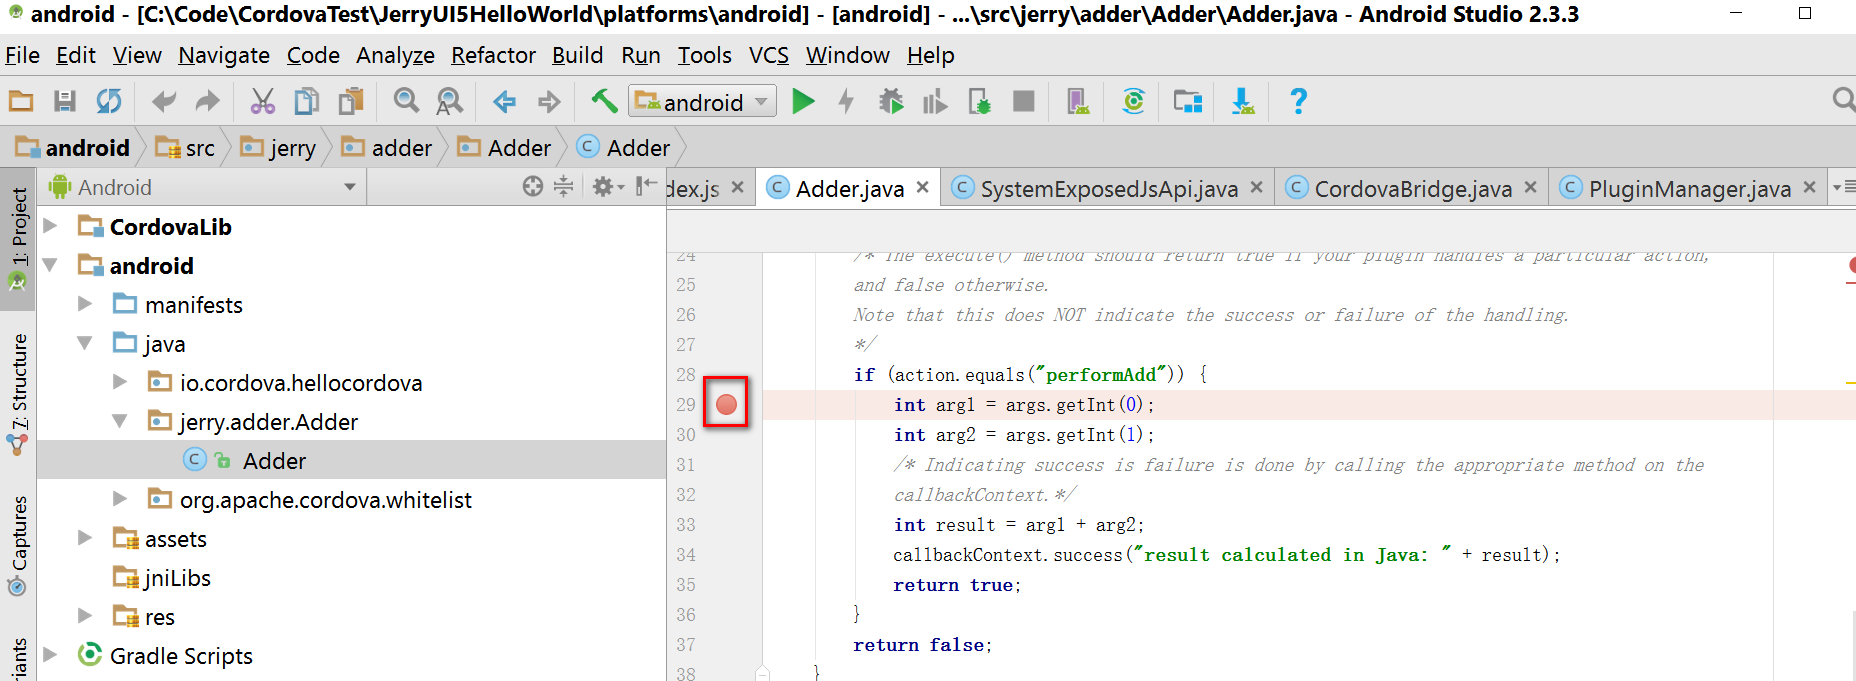
Task: Click the Save All toolbar icon
Action: tap(65, 101)
